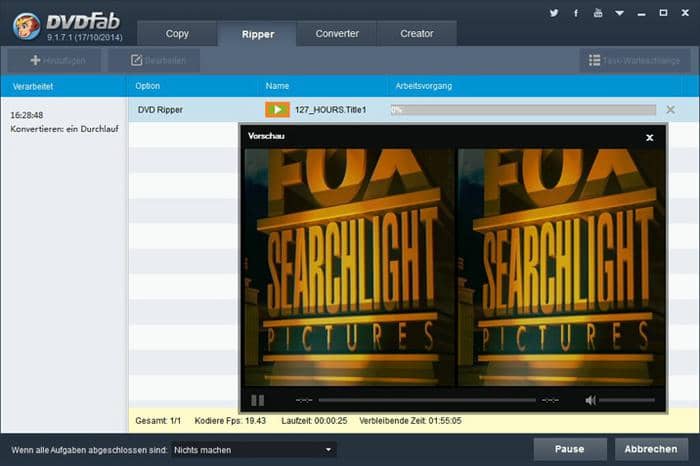Click the DVDFab mascot logo
Screen dimensions: 700x466
pos(27,25)
